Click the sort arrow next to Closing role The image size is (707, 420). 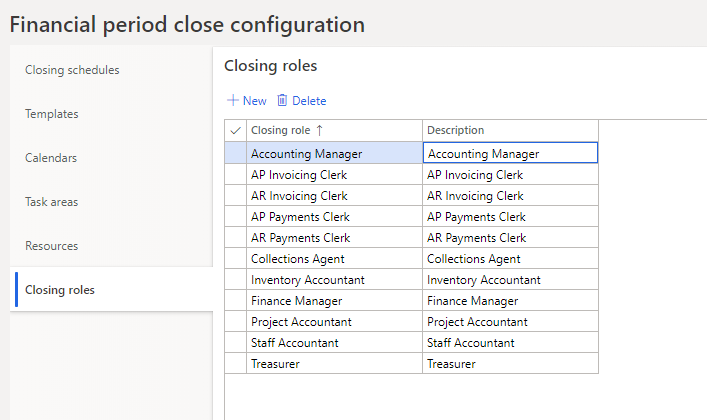point(320,131)
